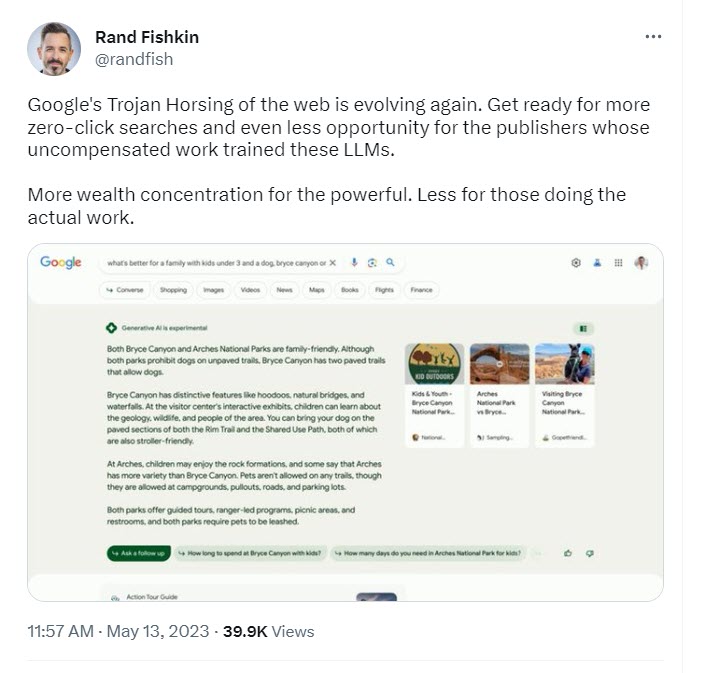The width and height of the screenshot is (710, 673).
Task: Open the tweet's three-dot more menu
Action: (x=653, y=37)
